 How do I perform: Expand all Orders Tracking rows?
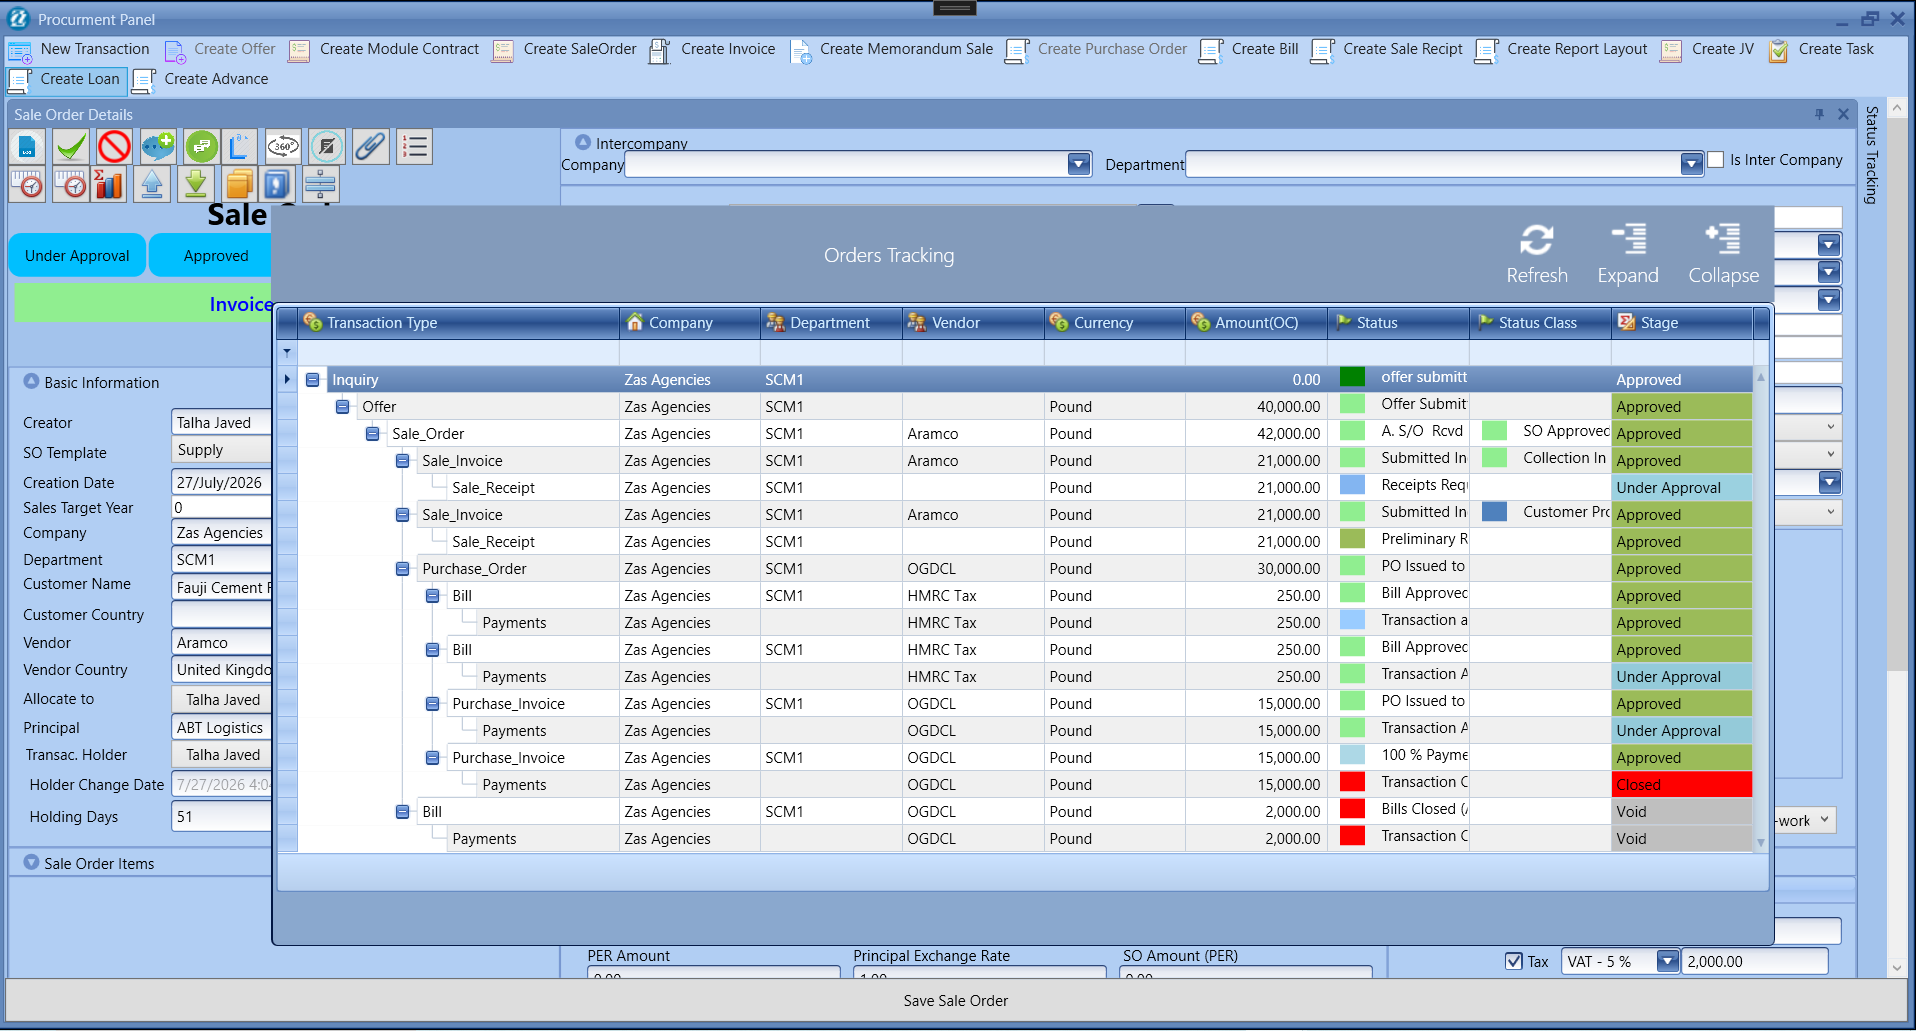(1628, 255)
